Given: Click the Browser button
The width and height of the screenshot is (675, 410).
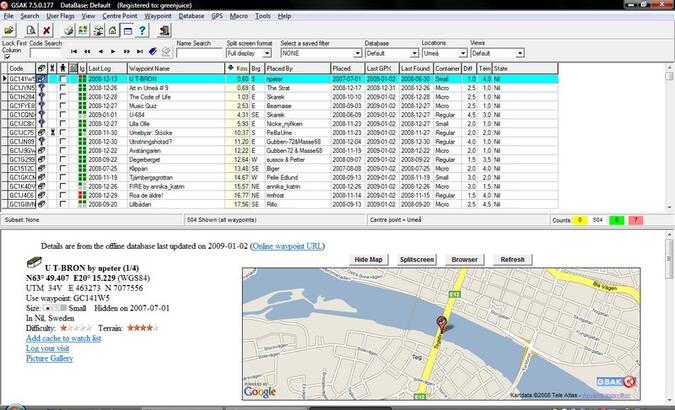Looking at the screenshot, I should (464, 259).
